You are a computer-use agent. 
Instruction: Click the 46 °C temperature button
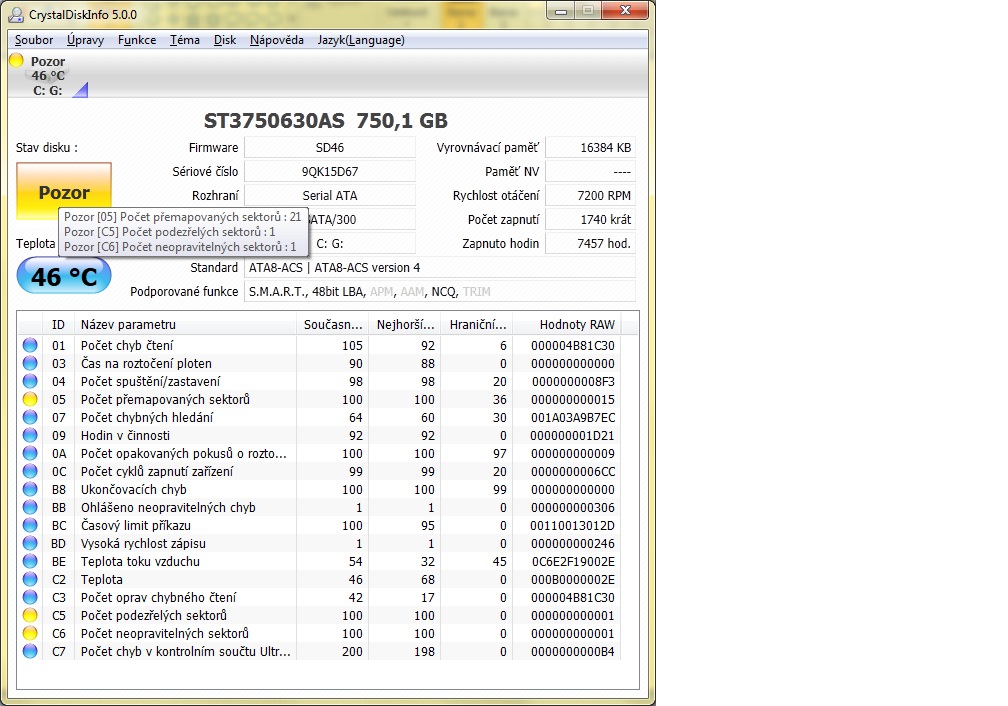click(64, 276)
